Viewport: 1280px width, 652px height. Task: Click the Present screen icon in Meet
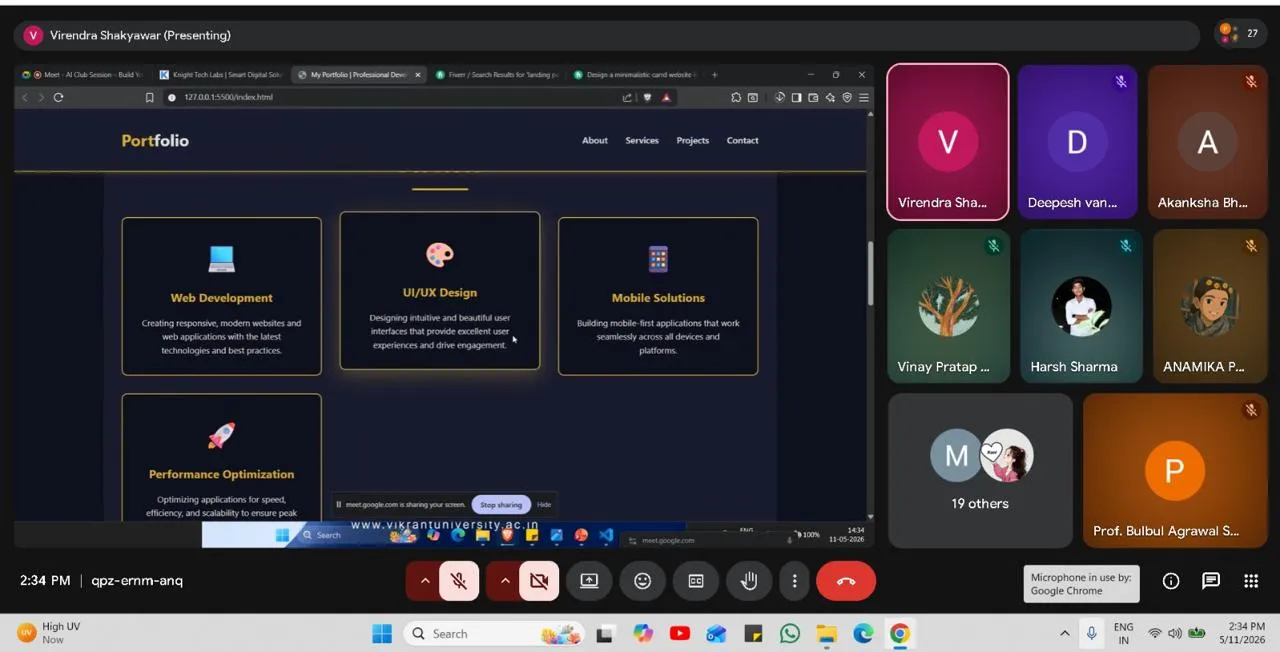tap(589, 581)
